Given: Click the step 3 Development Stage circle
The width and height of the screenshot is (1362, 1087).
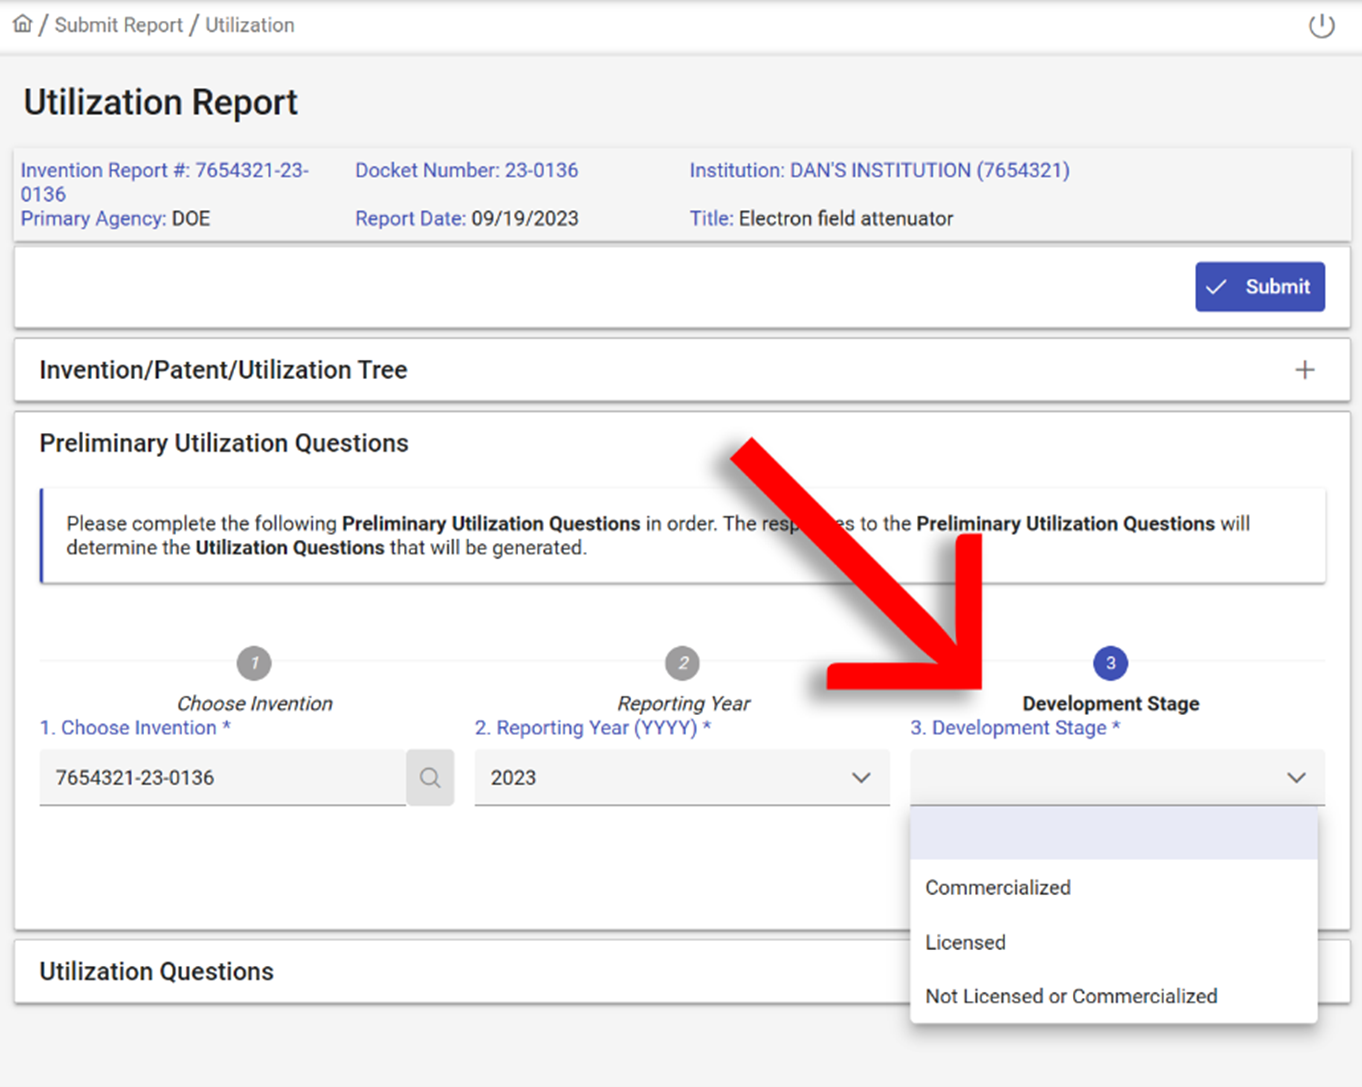Looking at the screenshot, I should coord(1110,663).
